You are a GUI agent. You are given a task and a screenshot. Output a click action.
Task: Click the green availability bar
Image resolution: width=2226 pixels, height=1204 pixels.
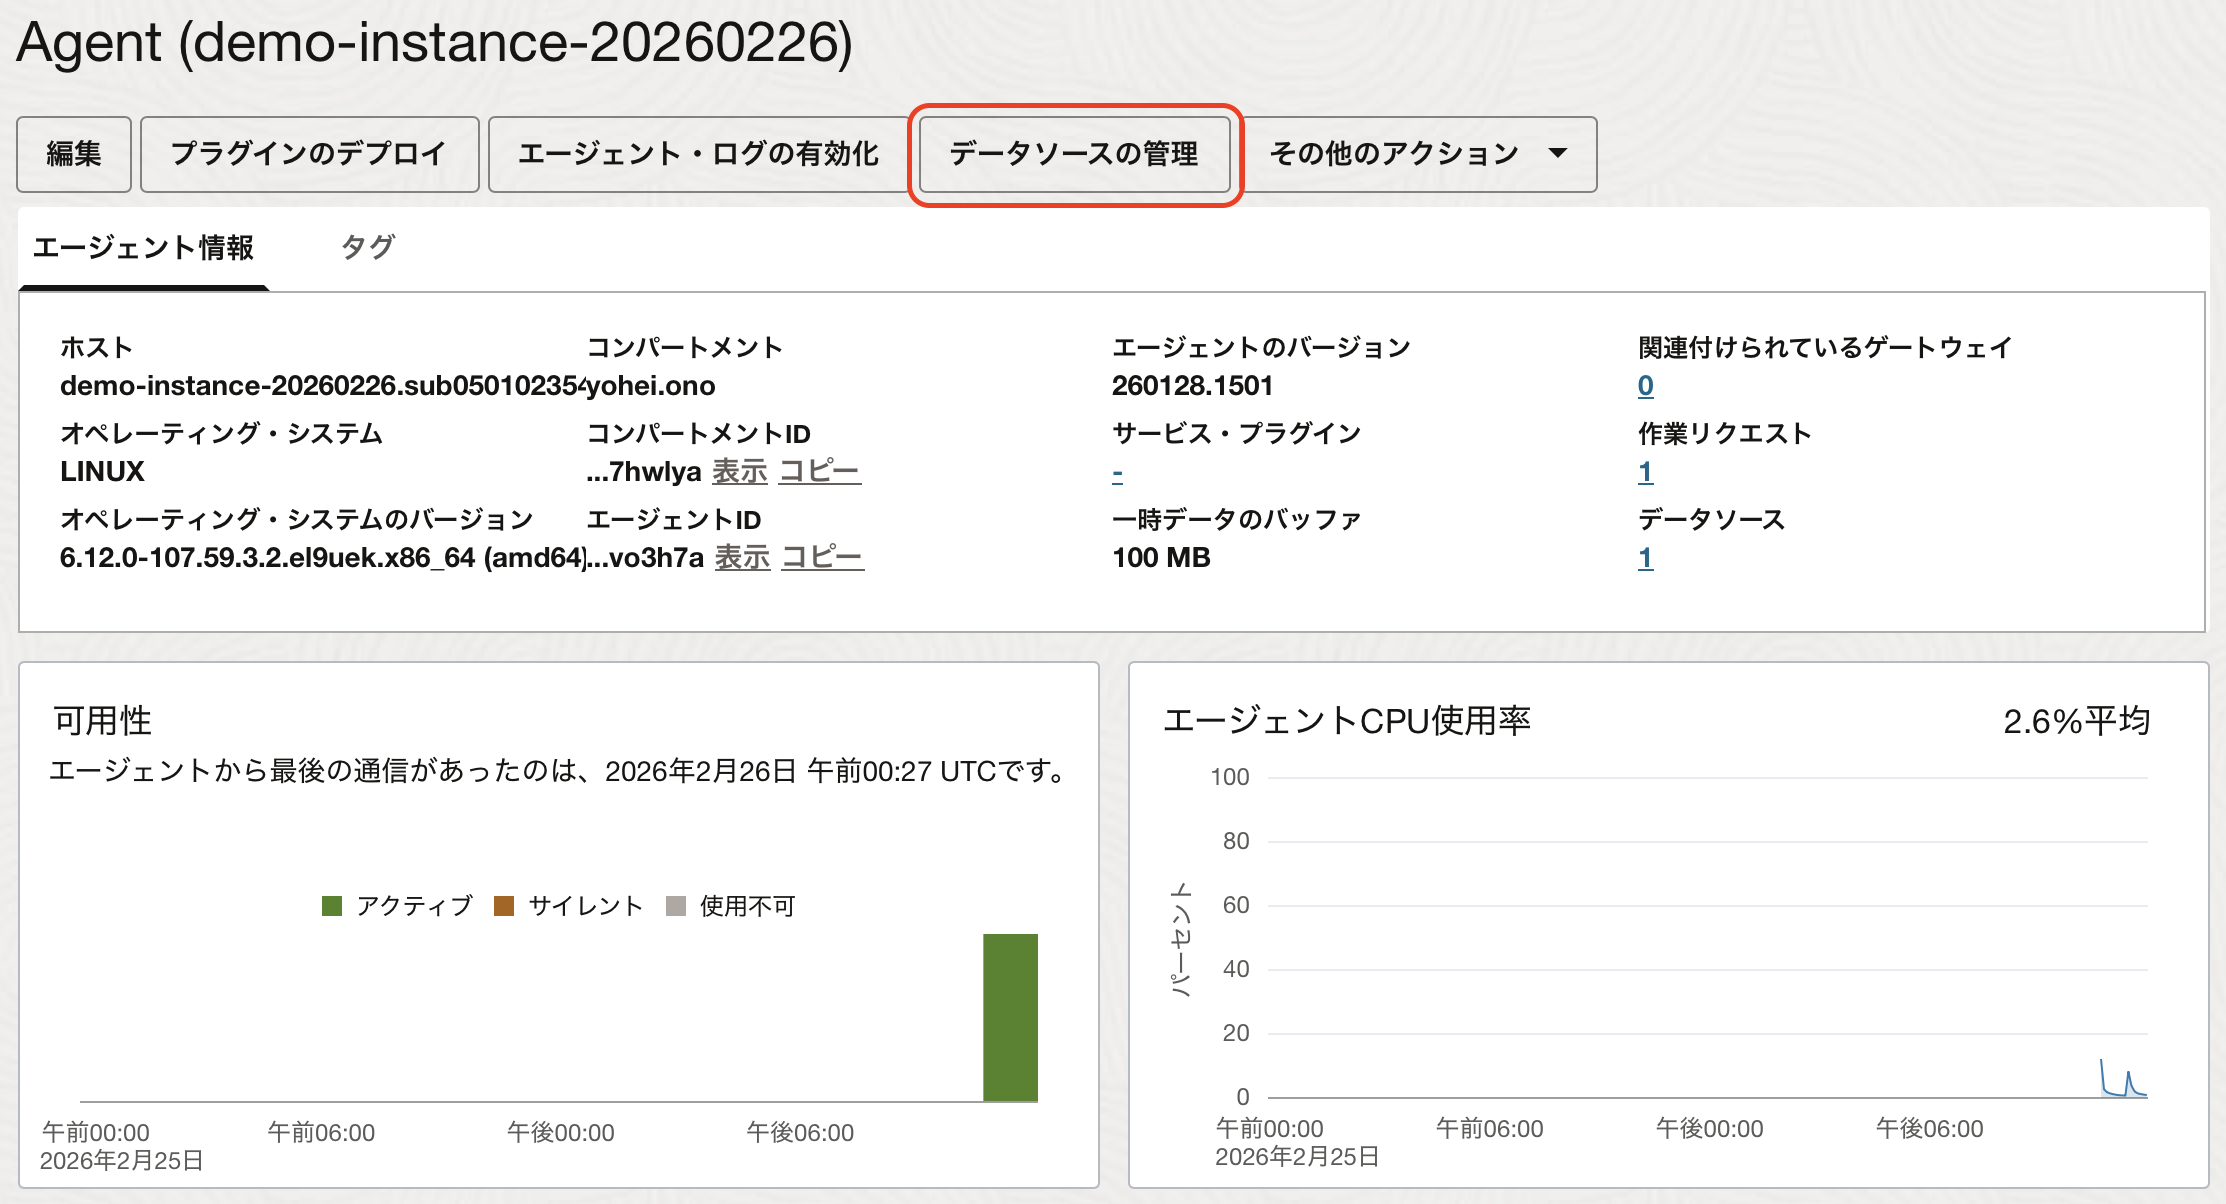pos(1010,1017)
